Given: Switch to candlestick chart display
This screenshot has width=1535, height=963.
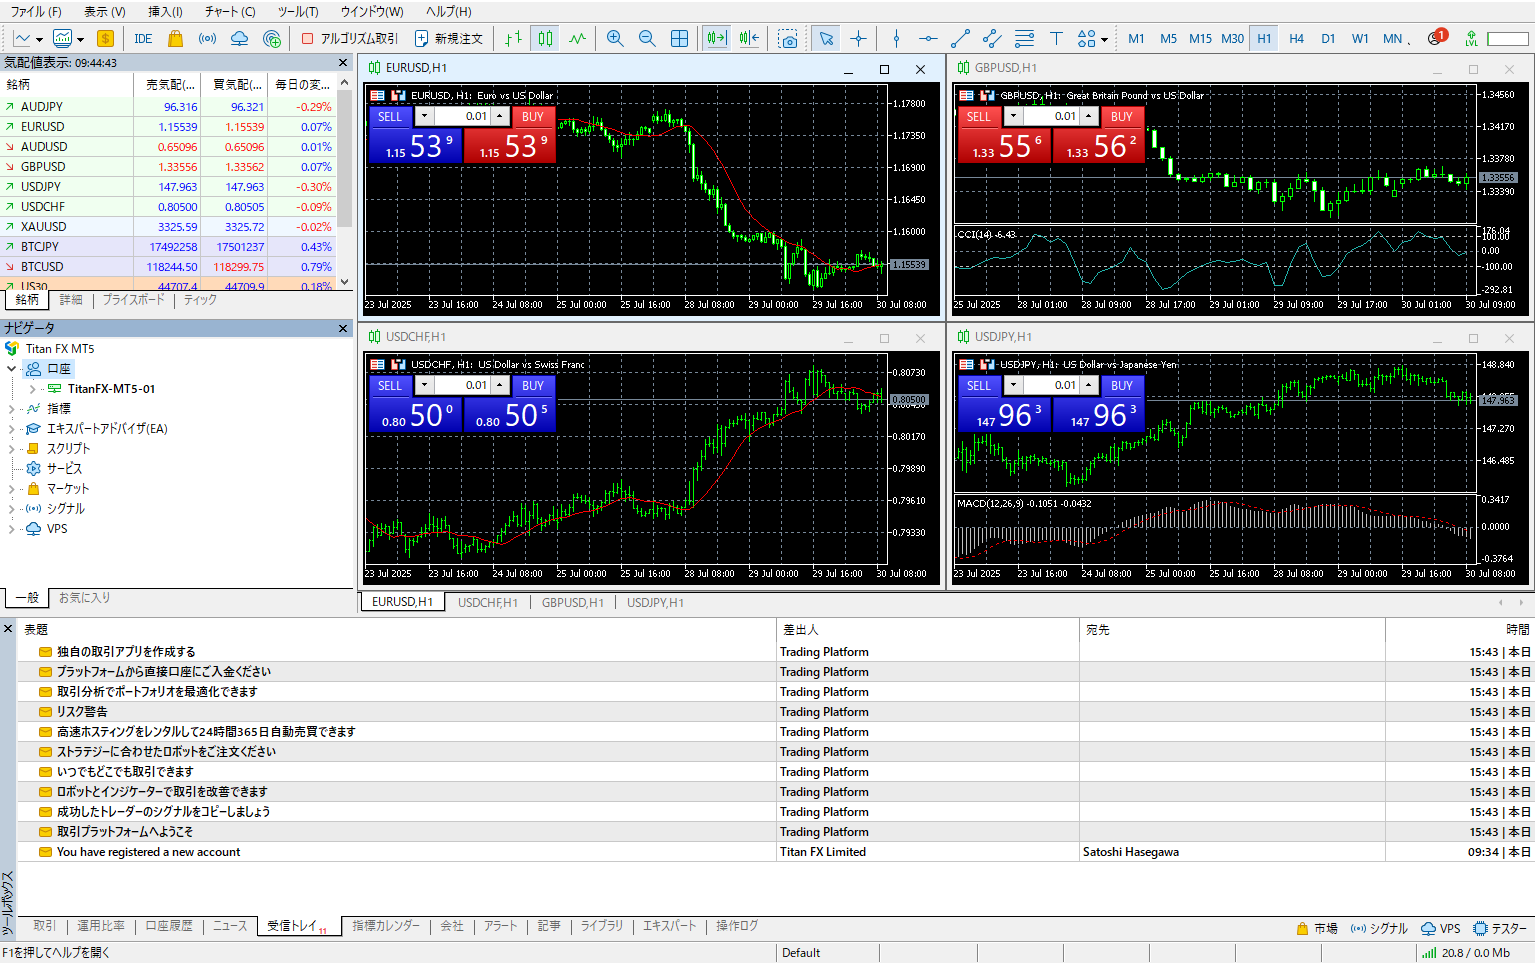Looking at the screenshot, I should coord(545,39).
